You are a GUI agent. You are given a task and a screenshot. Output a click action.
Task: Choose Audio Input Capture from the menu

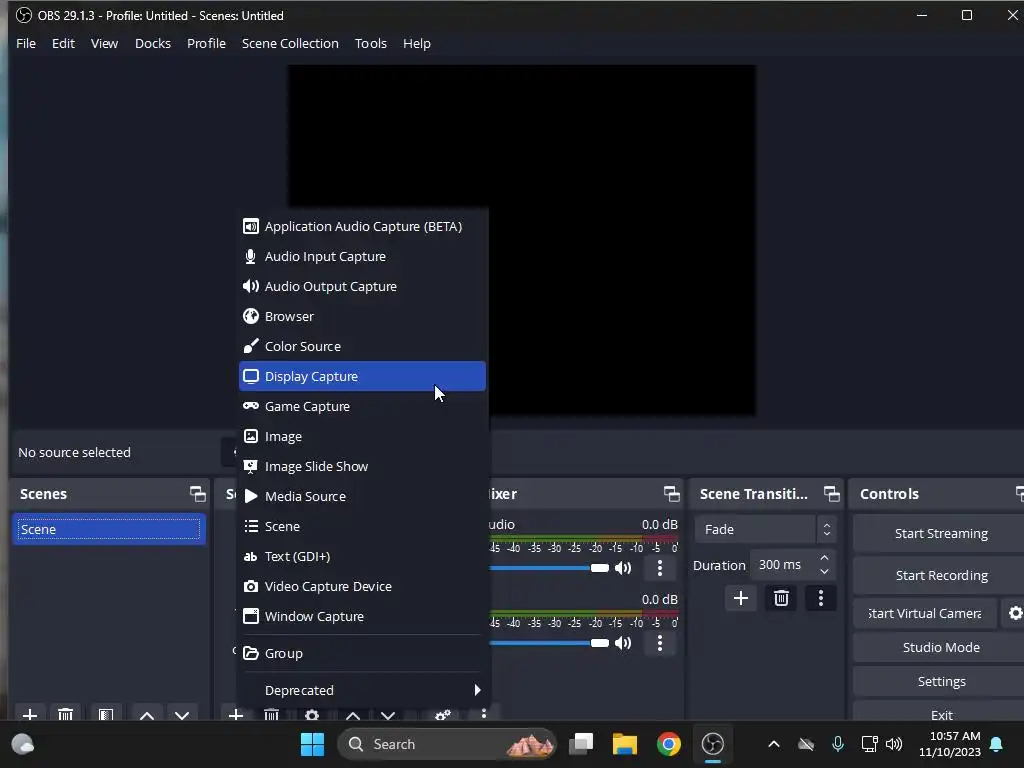(362, 257)
